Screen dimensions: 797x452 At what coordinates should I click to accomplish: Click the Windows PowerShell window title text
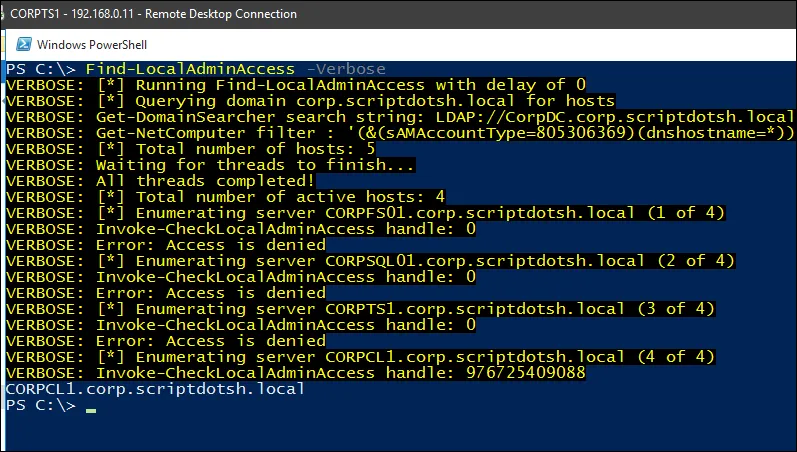92,45
